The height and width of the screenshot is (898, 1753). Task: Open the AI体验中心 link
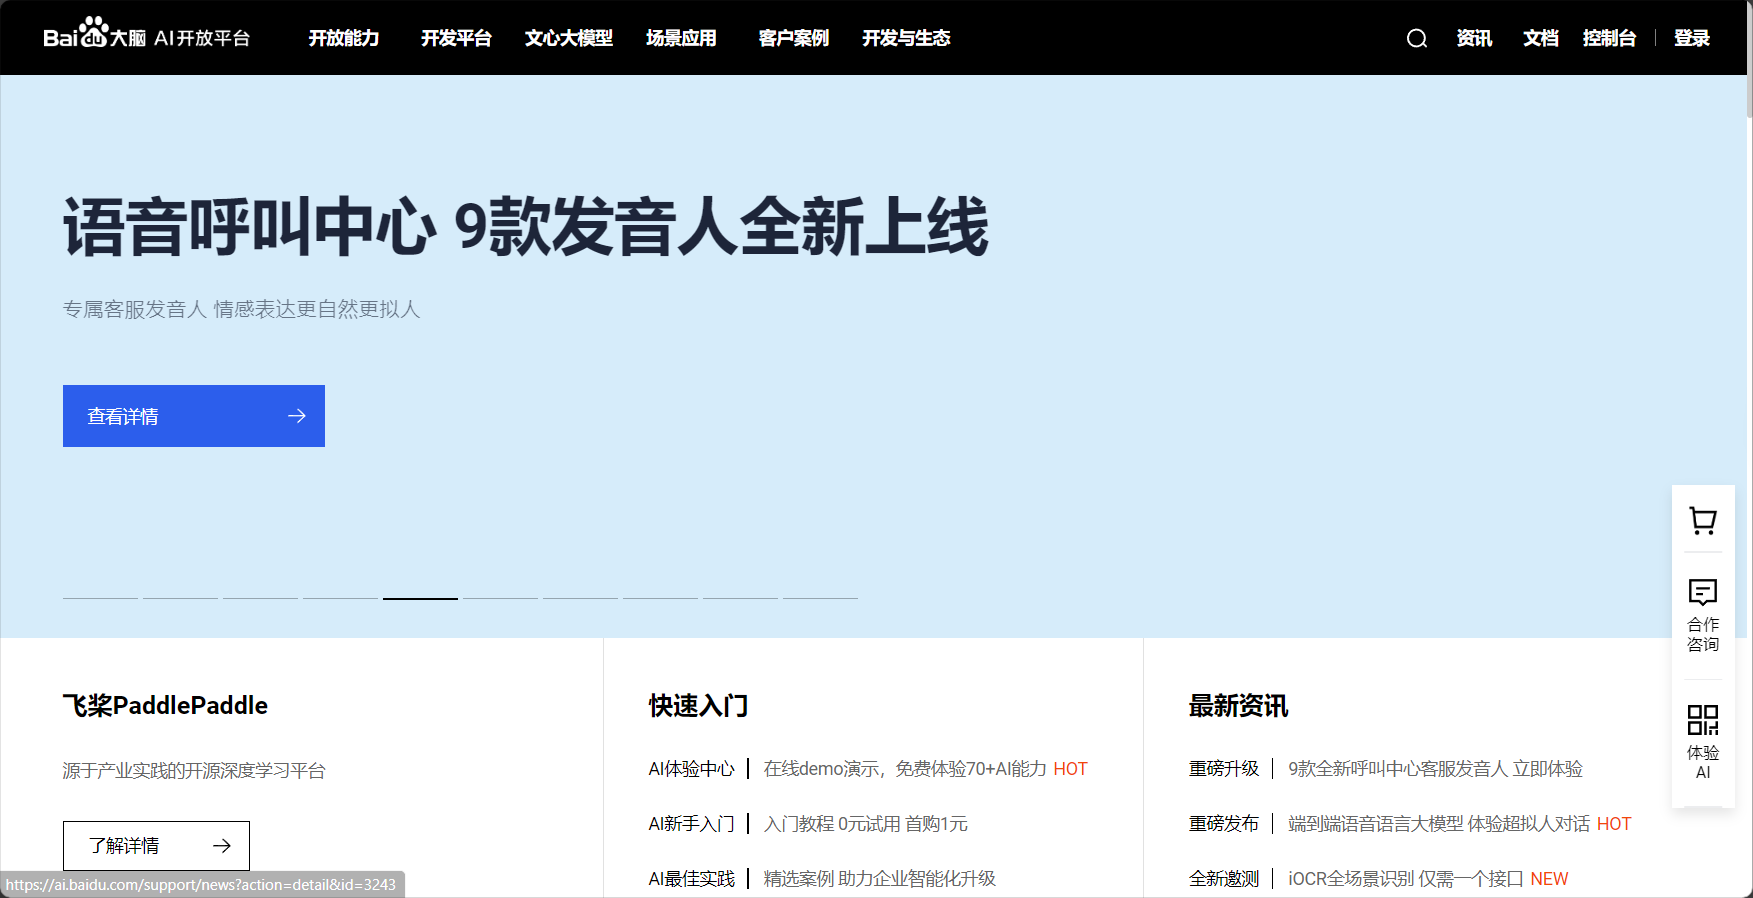click(x=691, y=769)
